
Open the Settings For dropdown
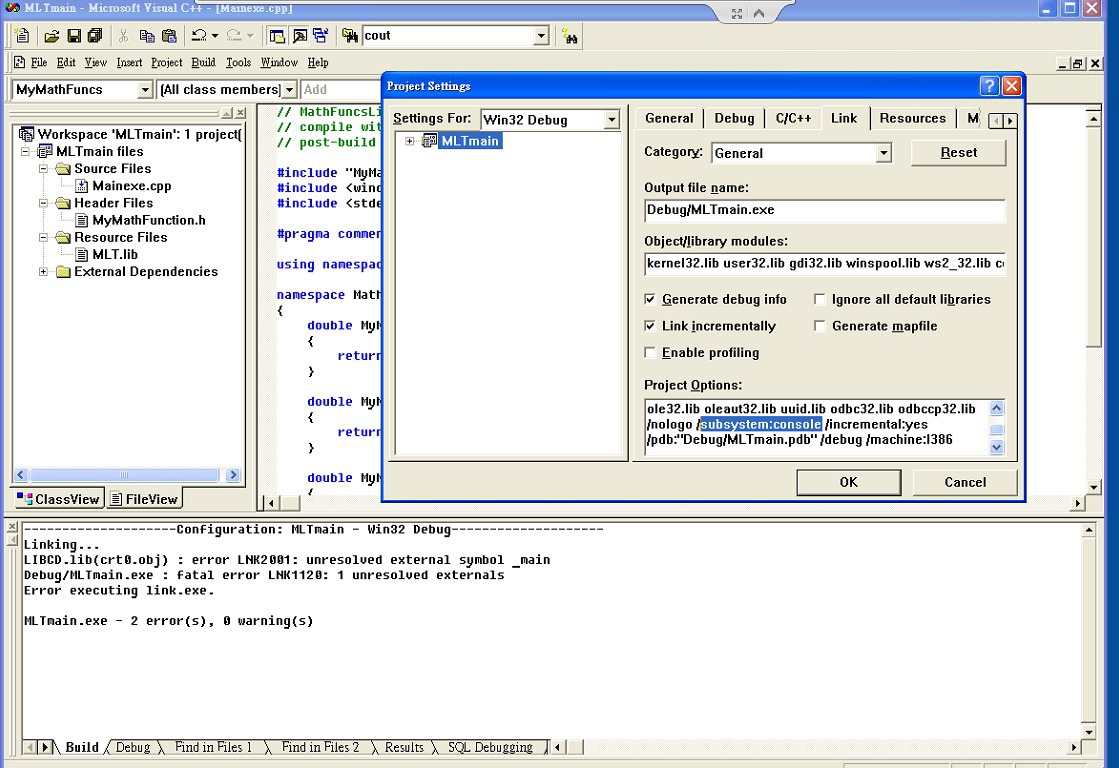click(611, 120)
